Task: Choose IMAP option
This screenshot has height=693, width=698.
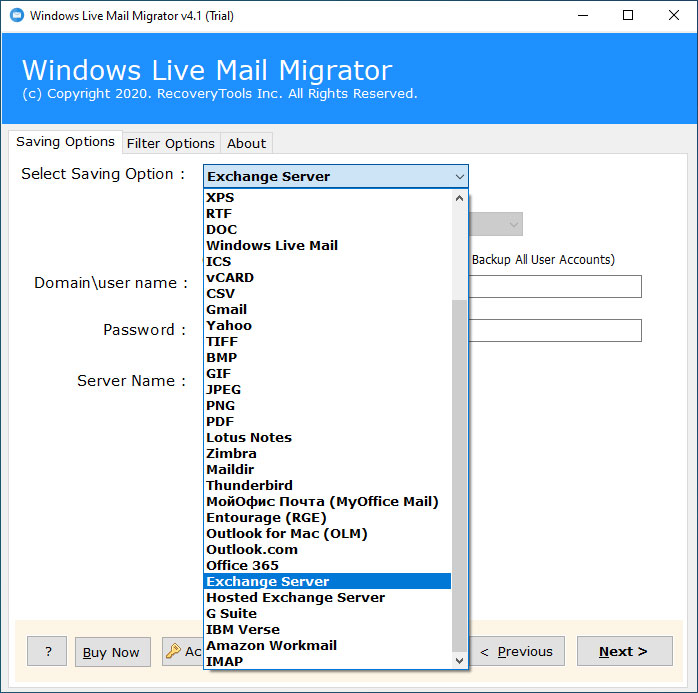Action: point(328,662)
